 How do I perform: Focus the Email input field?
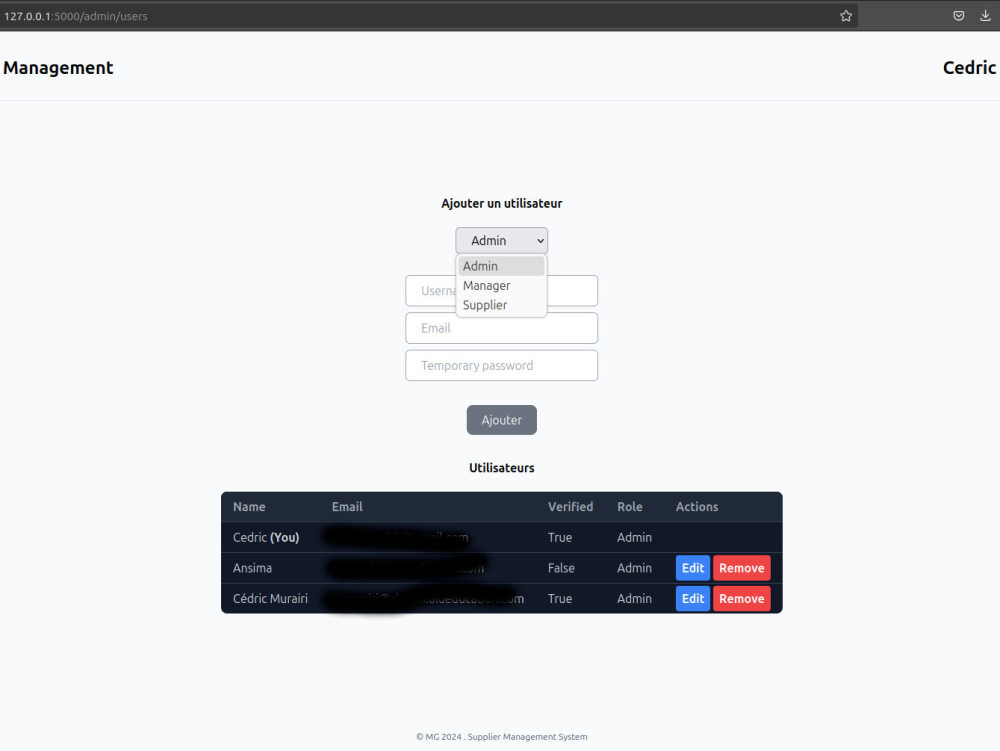(x=501, y=328)
